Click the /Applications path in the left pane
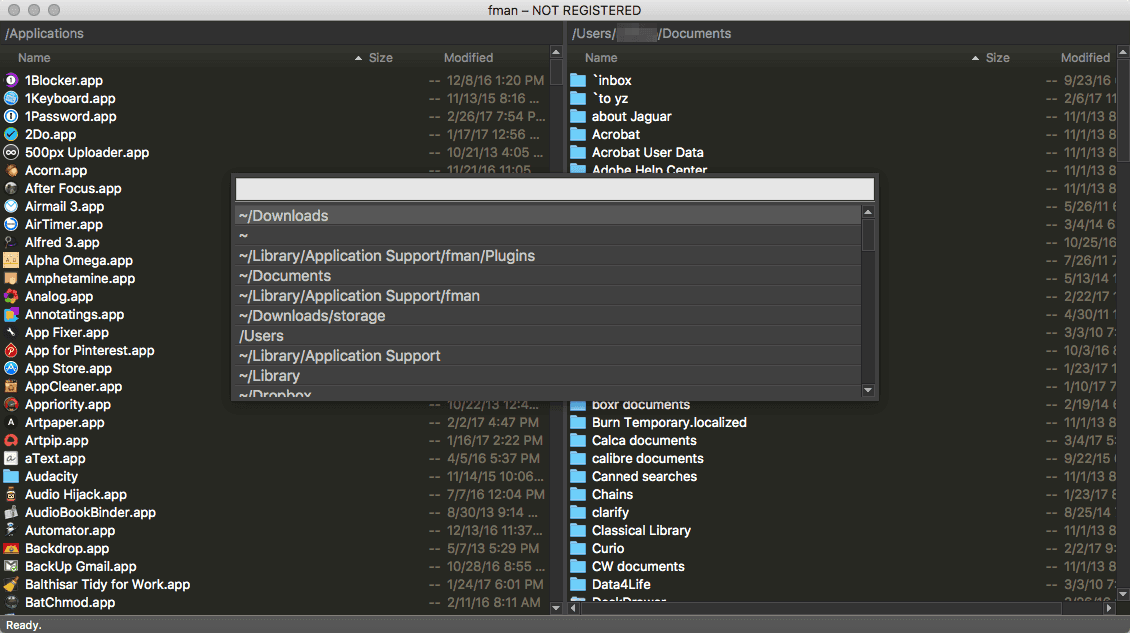 click(44, 33)
